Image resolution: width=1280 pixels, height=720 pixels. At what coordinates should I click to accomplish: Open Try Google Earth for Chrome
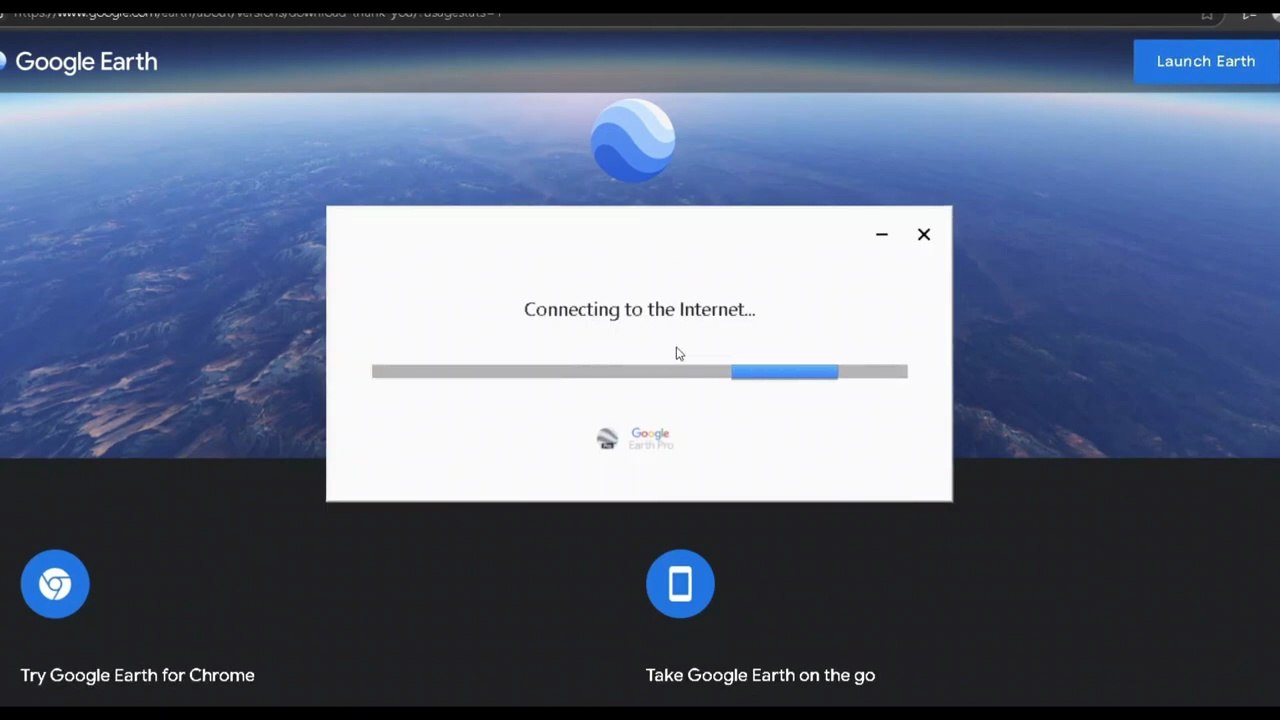tap(138, 675)
